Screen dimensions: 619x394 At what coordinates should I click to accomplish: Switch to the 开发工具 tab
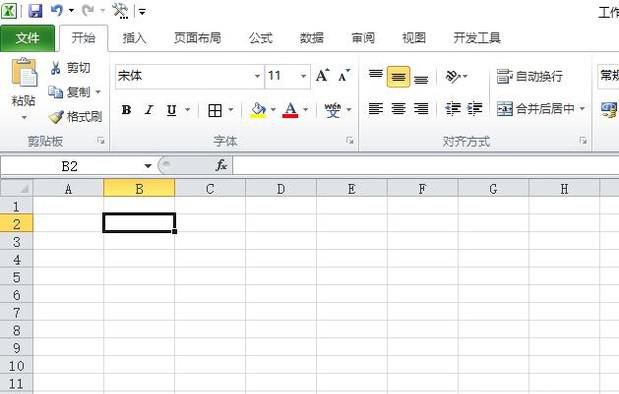(477, 38)
